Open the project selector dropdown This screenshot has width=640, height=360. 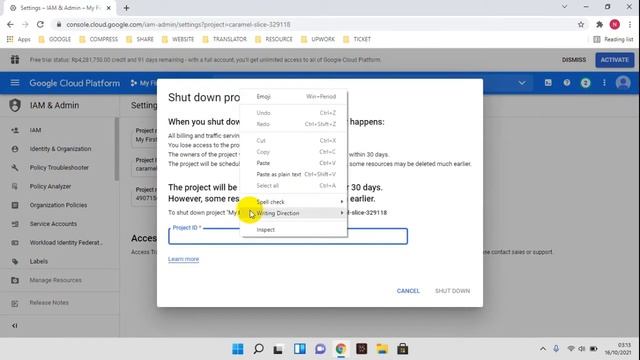tap(144, 83)
